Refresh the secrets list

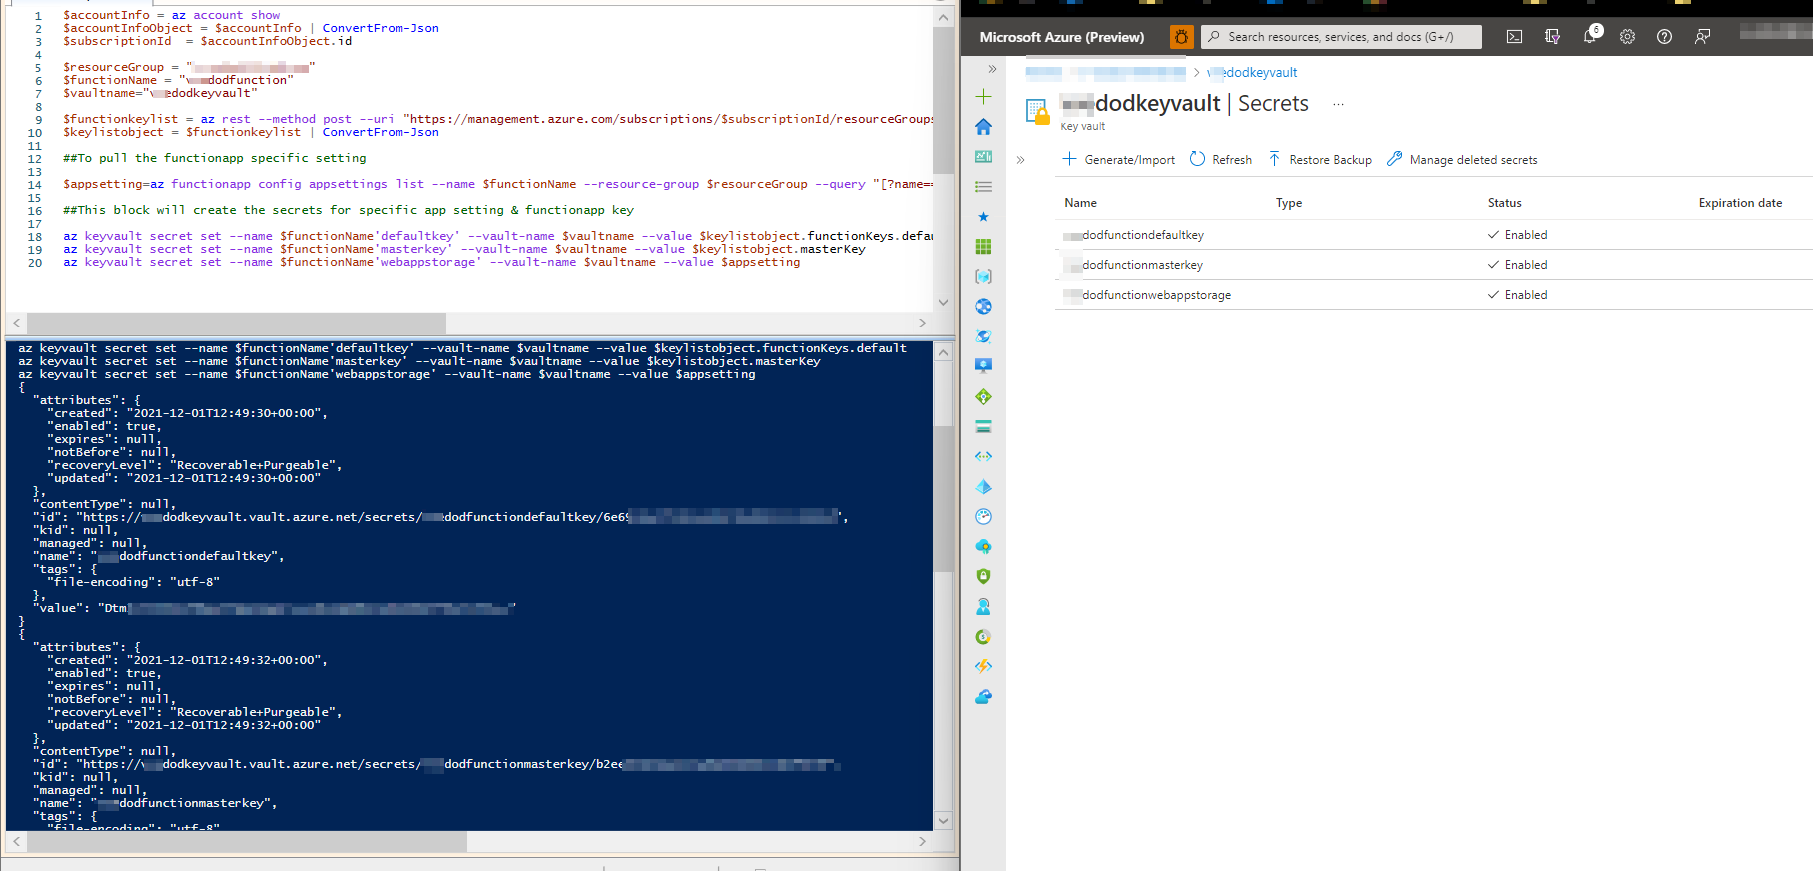click(x=1221, y=159)
